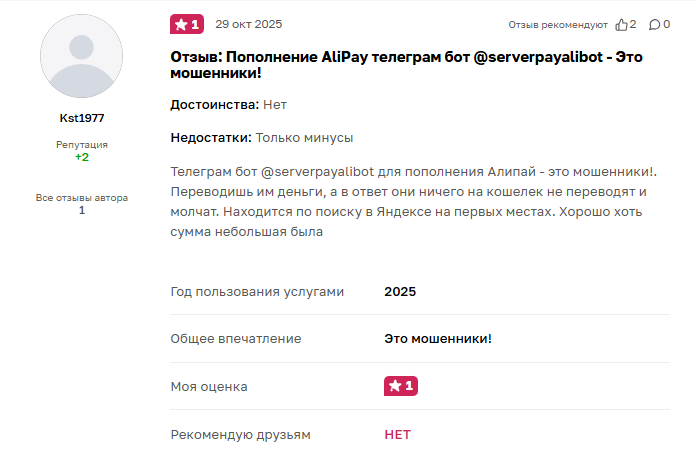Click the +2 reputation value
This screenshot has width=696, height=457.
coord(82,157)
